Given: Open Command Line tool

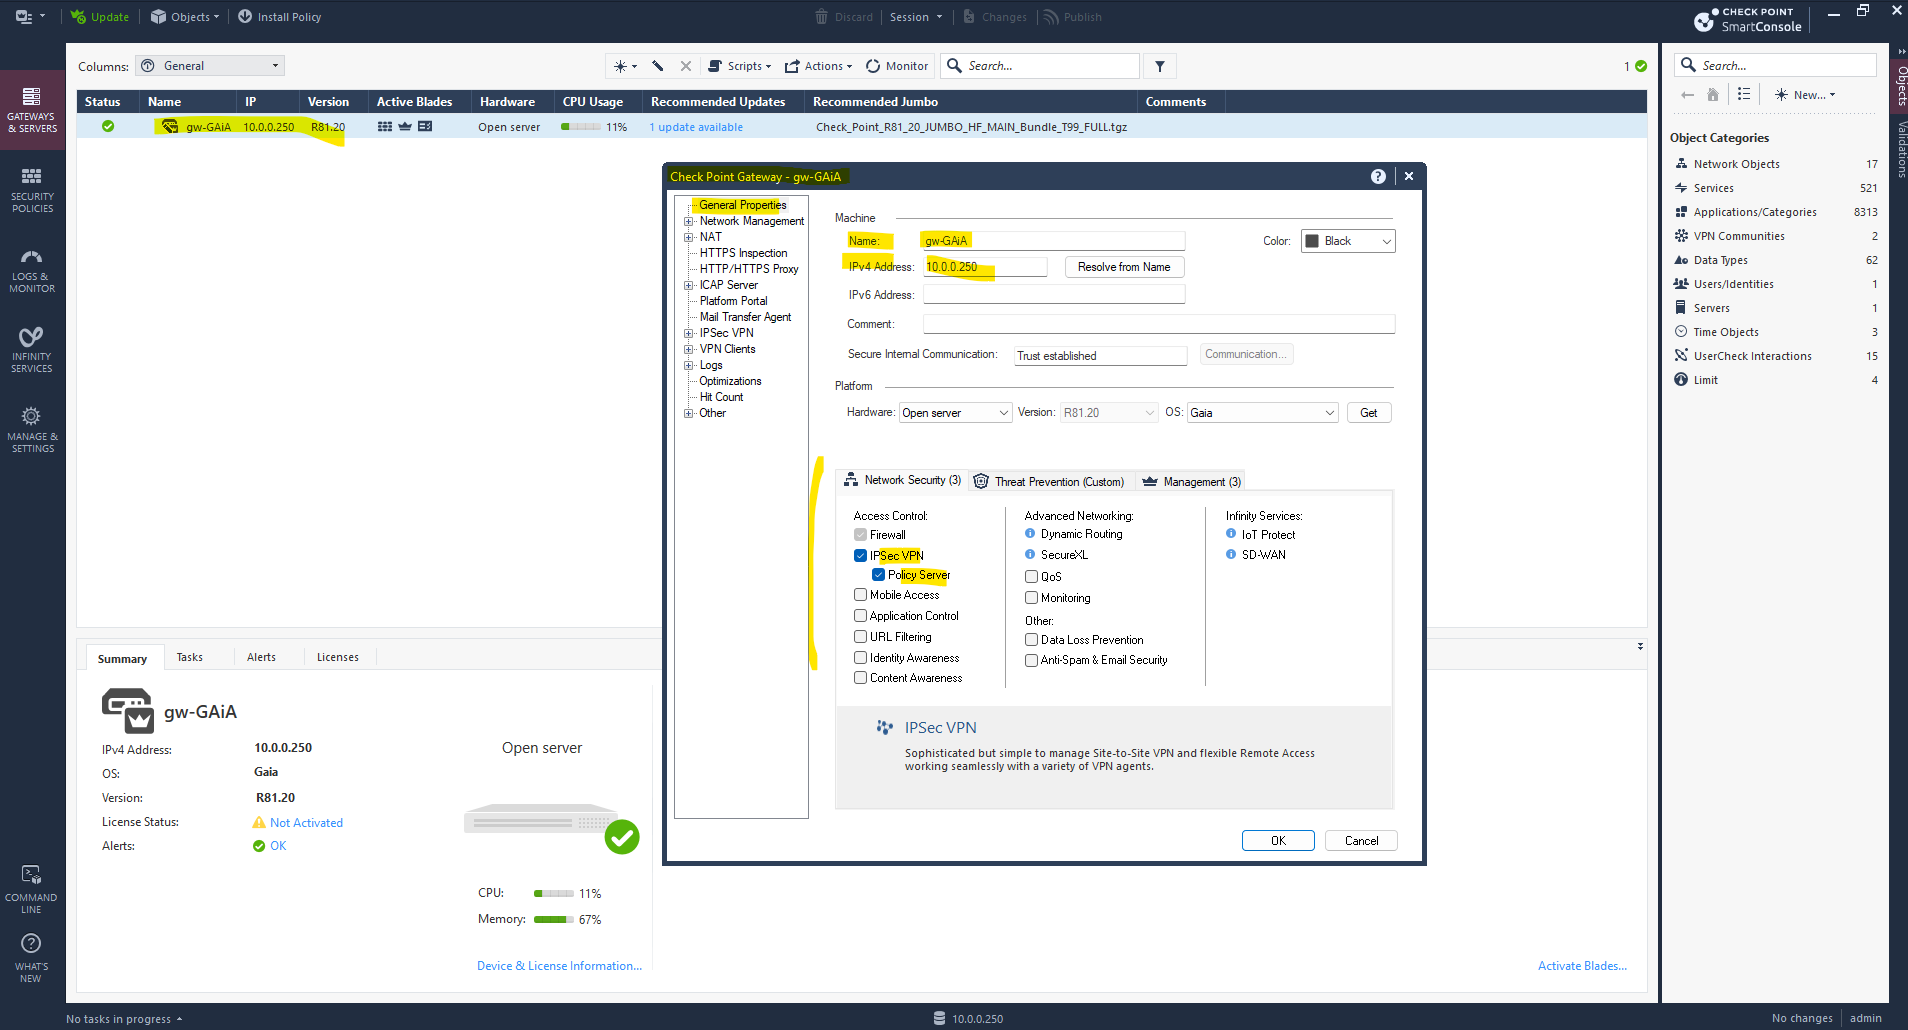Looking at the screenshot, I should pyautogui.click(x=31, y=889).
